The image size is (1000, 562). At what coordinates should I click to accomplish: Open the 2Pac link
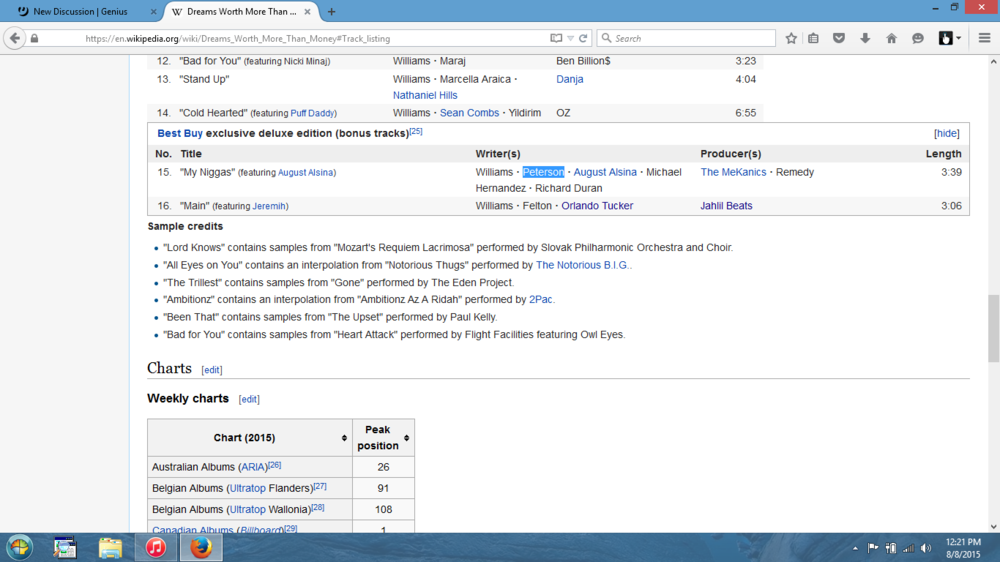pyautogui.click(x=540, y=299)
